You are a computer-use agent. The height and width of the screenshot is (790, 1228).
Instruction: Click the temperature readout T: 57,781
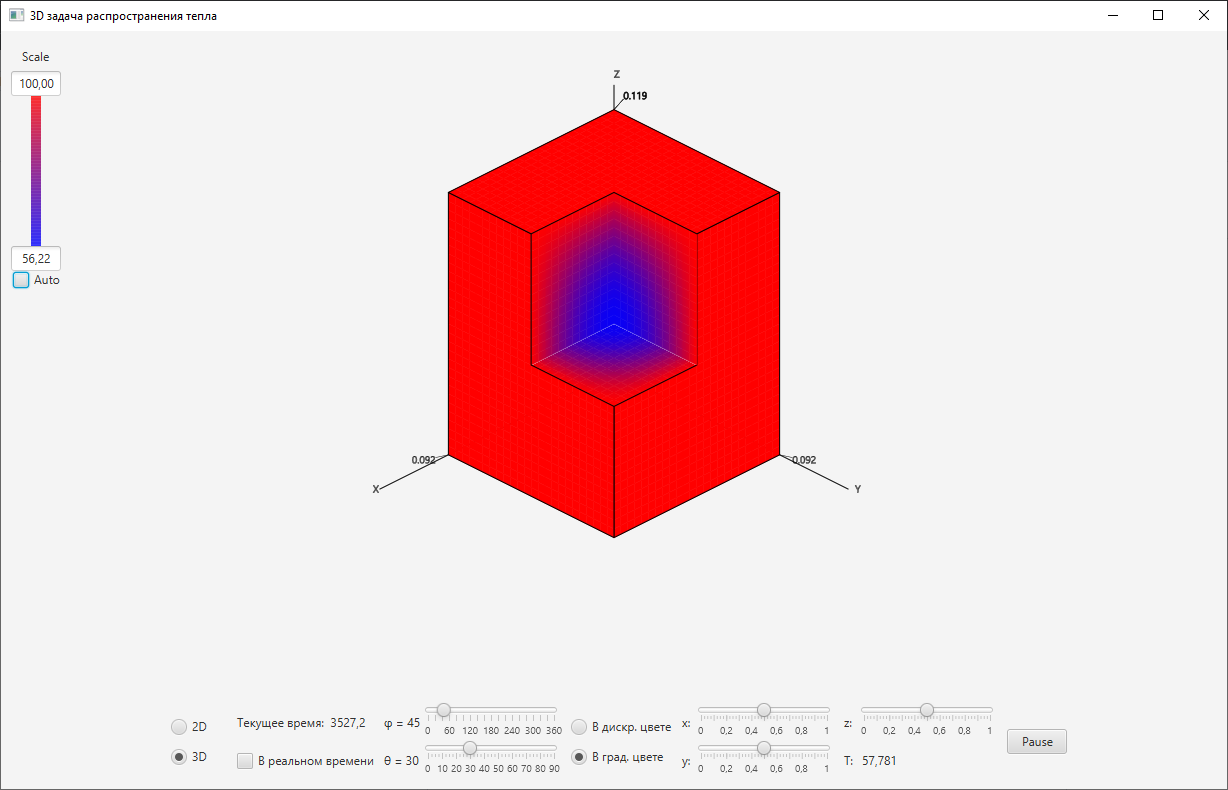coord(870,761)
